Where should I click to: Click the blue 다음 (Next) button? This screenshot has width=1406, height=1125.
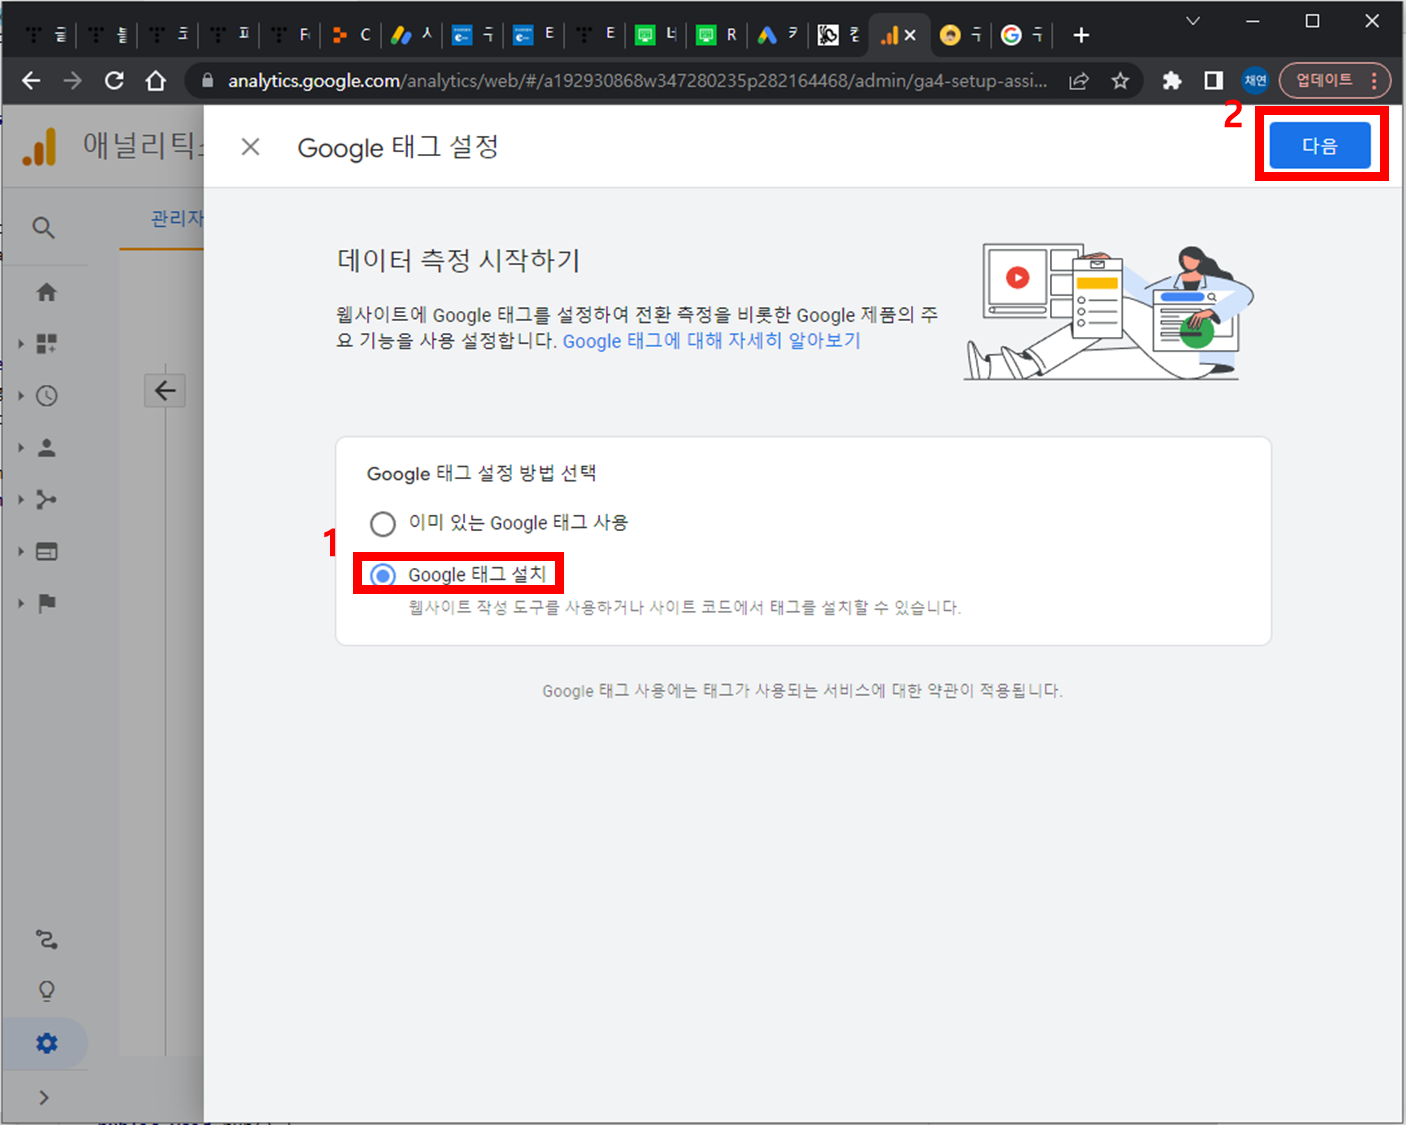pos(1319,146)
